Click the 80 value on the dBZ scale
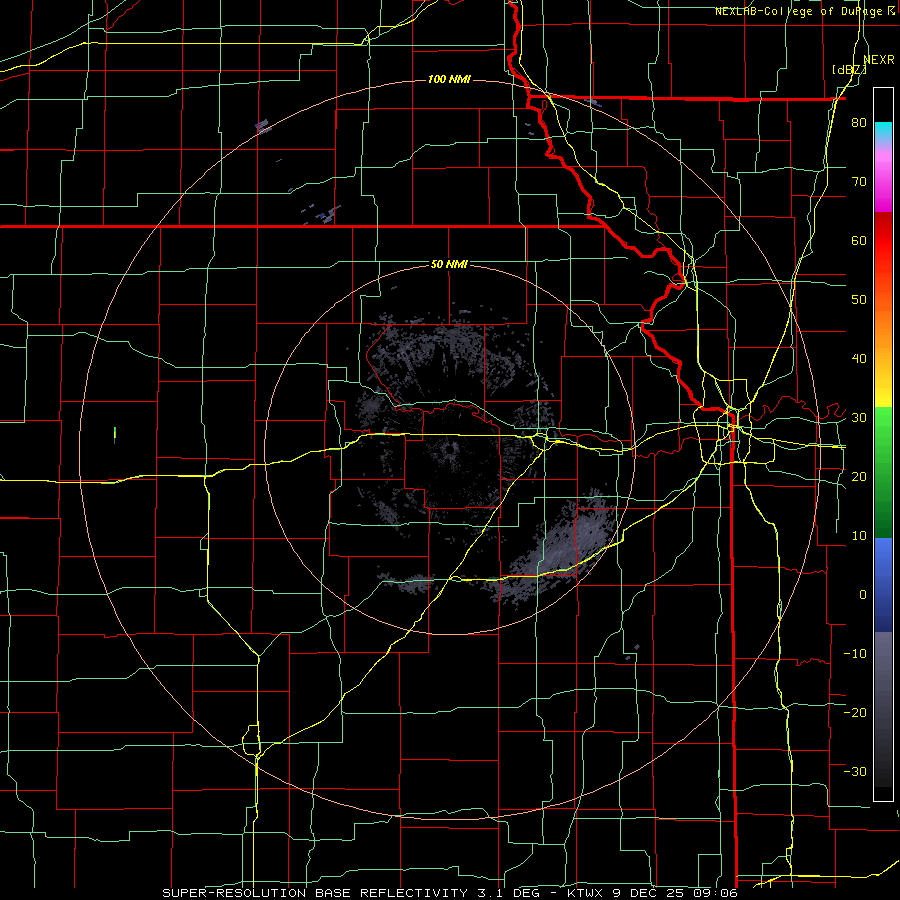900x900 pixels. 859,123
